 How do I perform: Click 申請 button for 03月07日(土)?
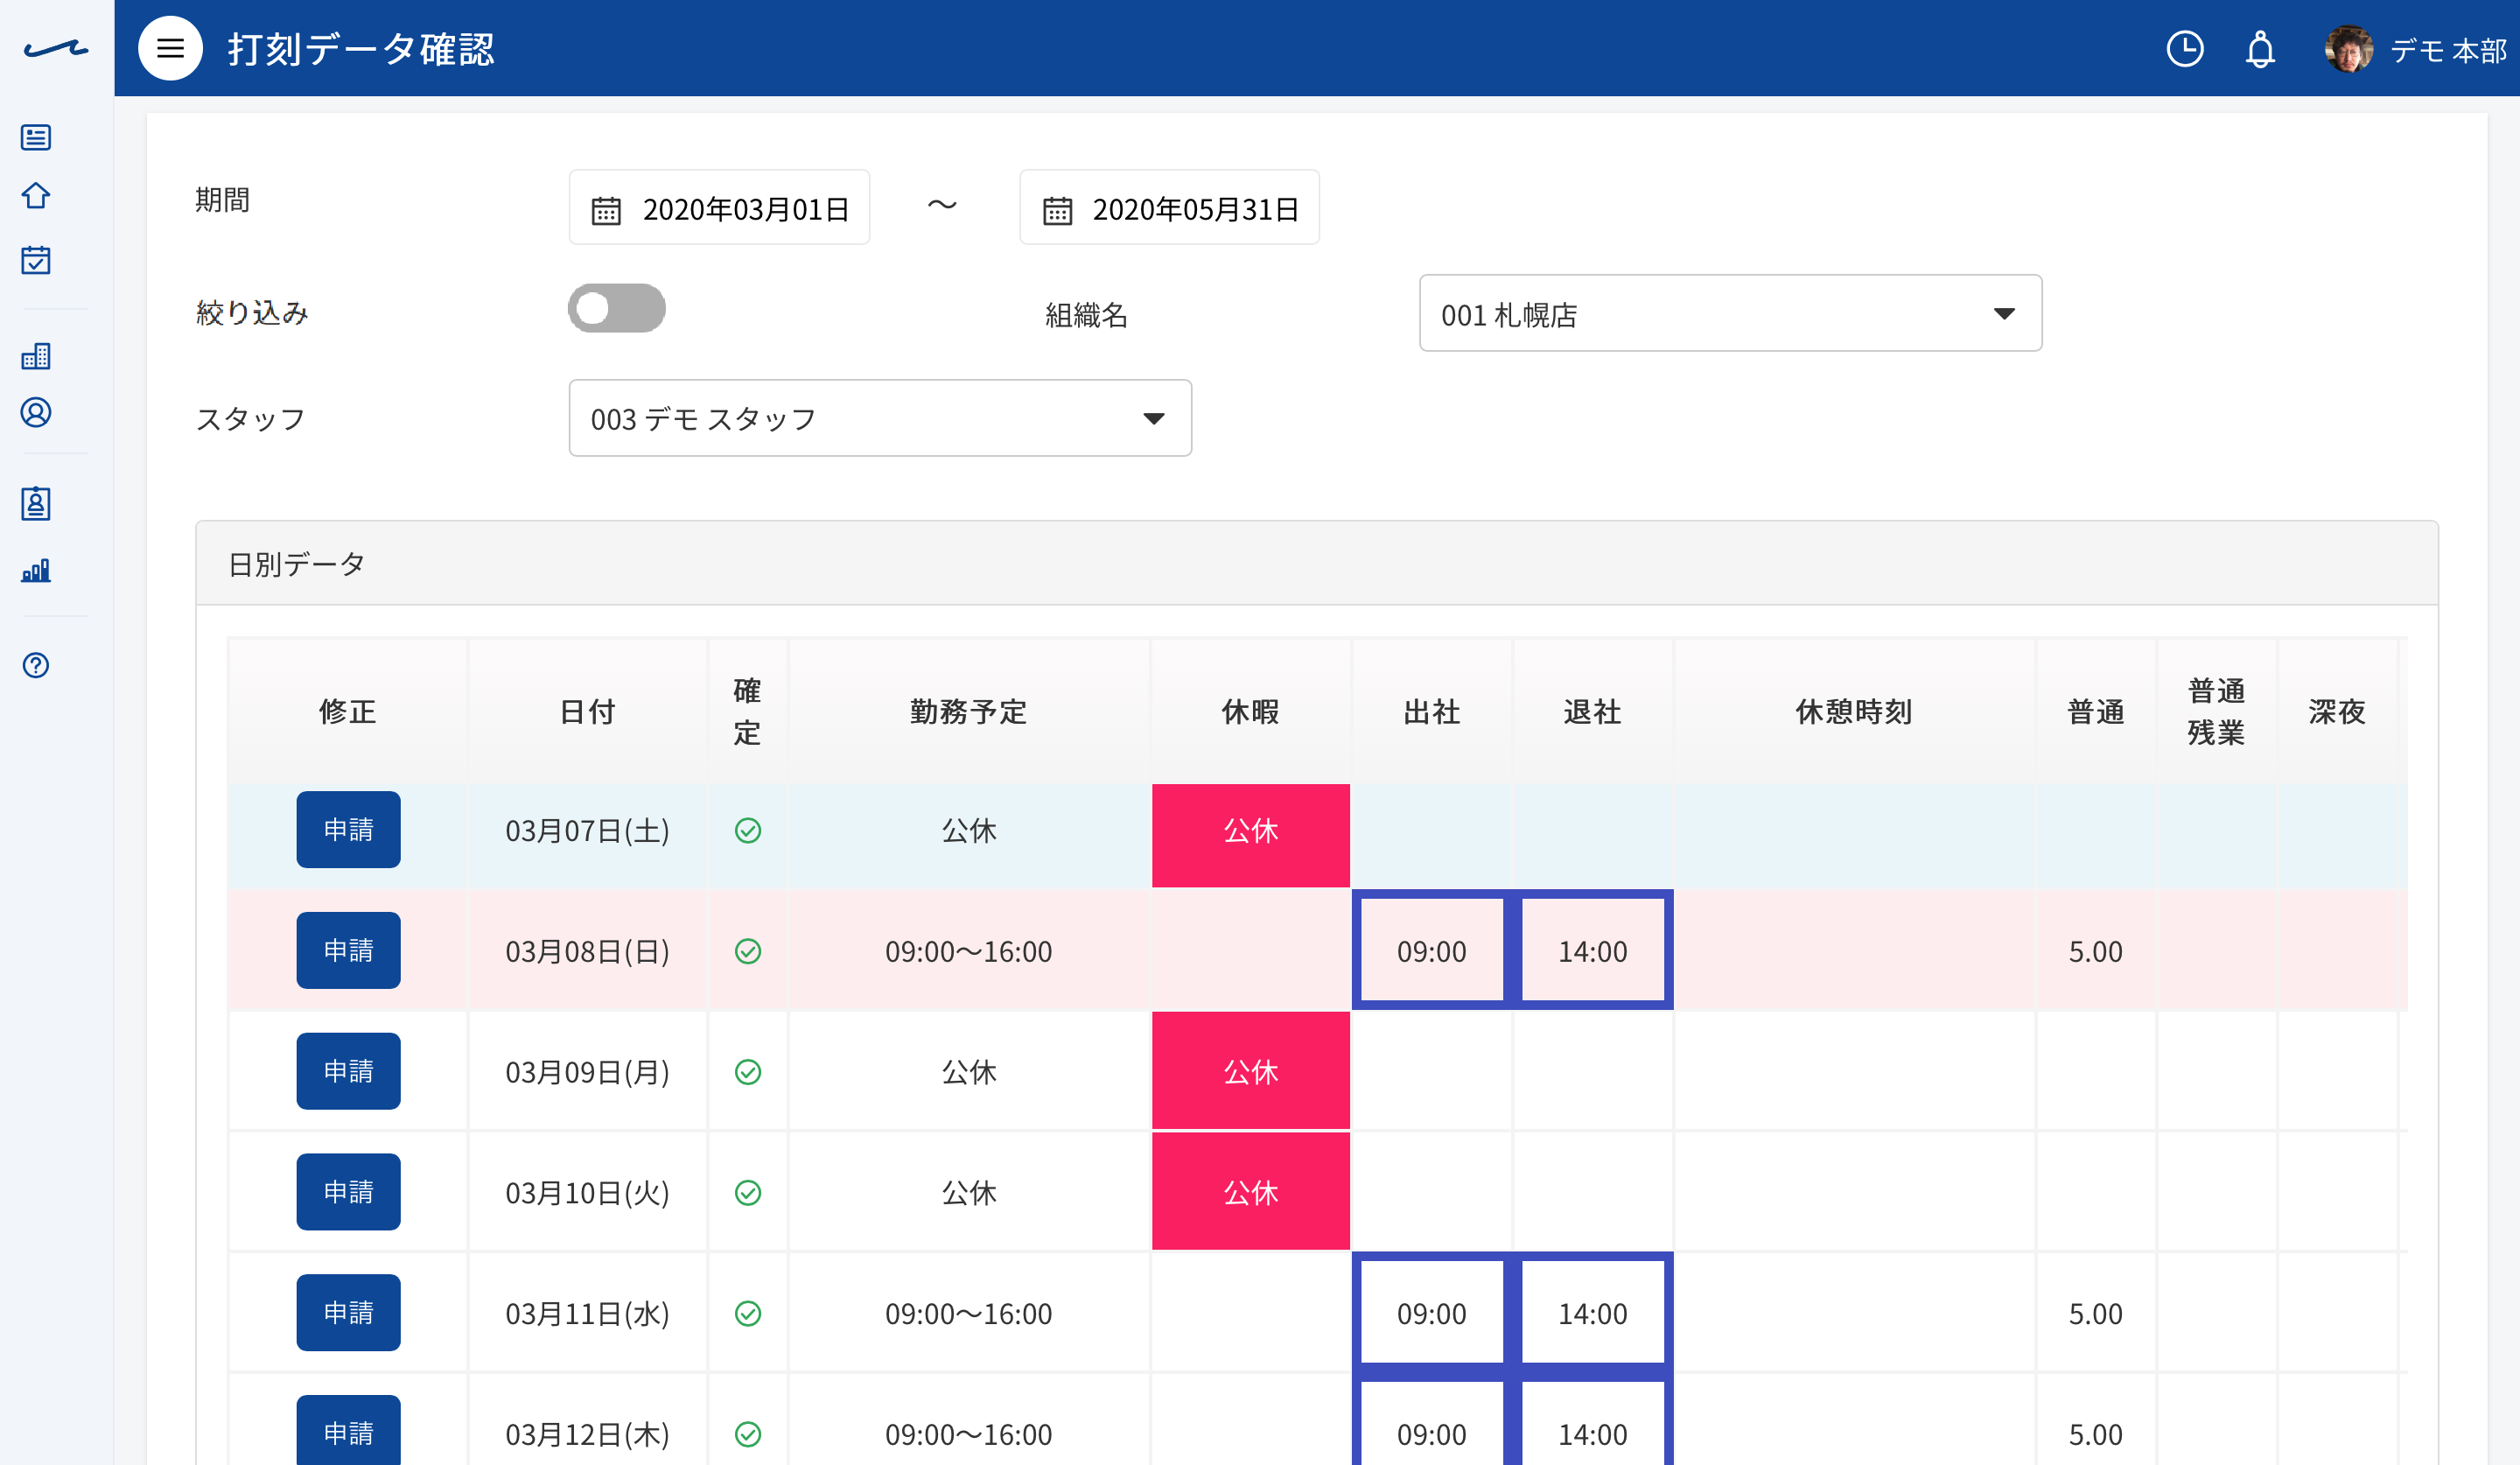[348, 830]
